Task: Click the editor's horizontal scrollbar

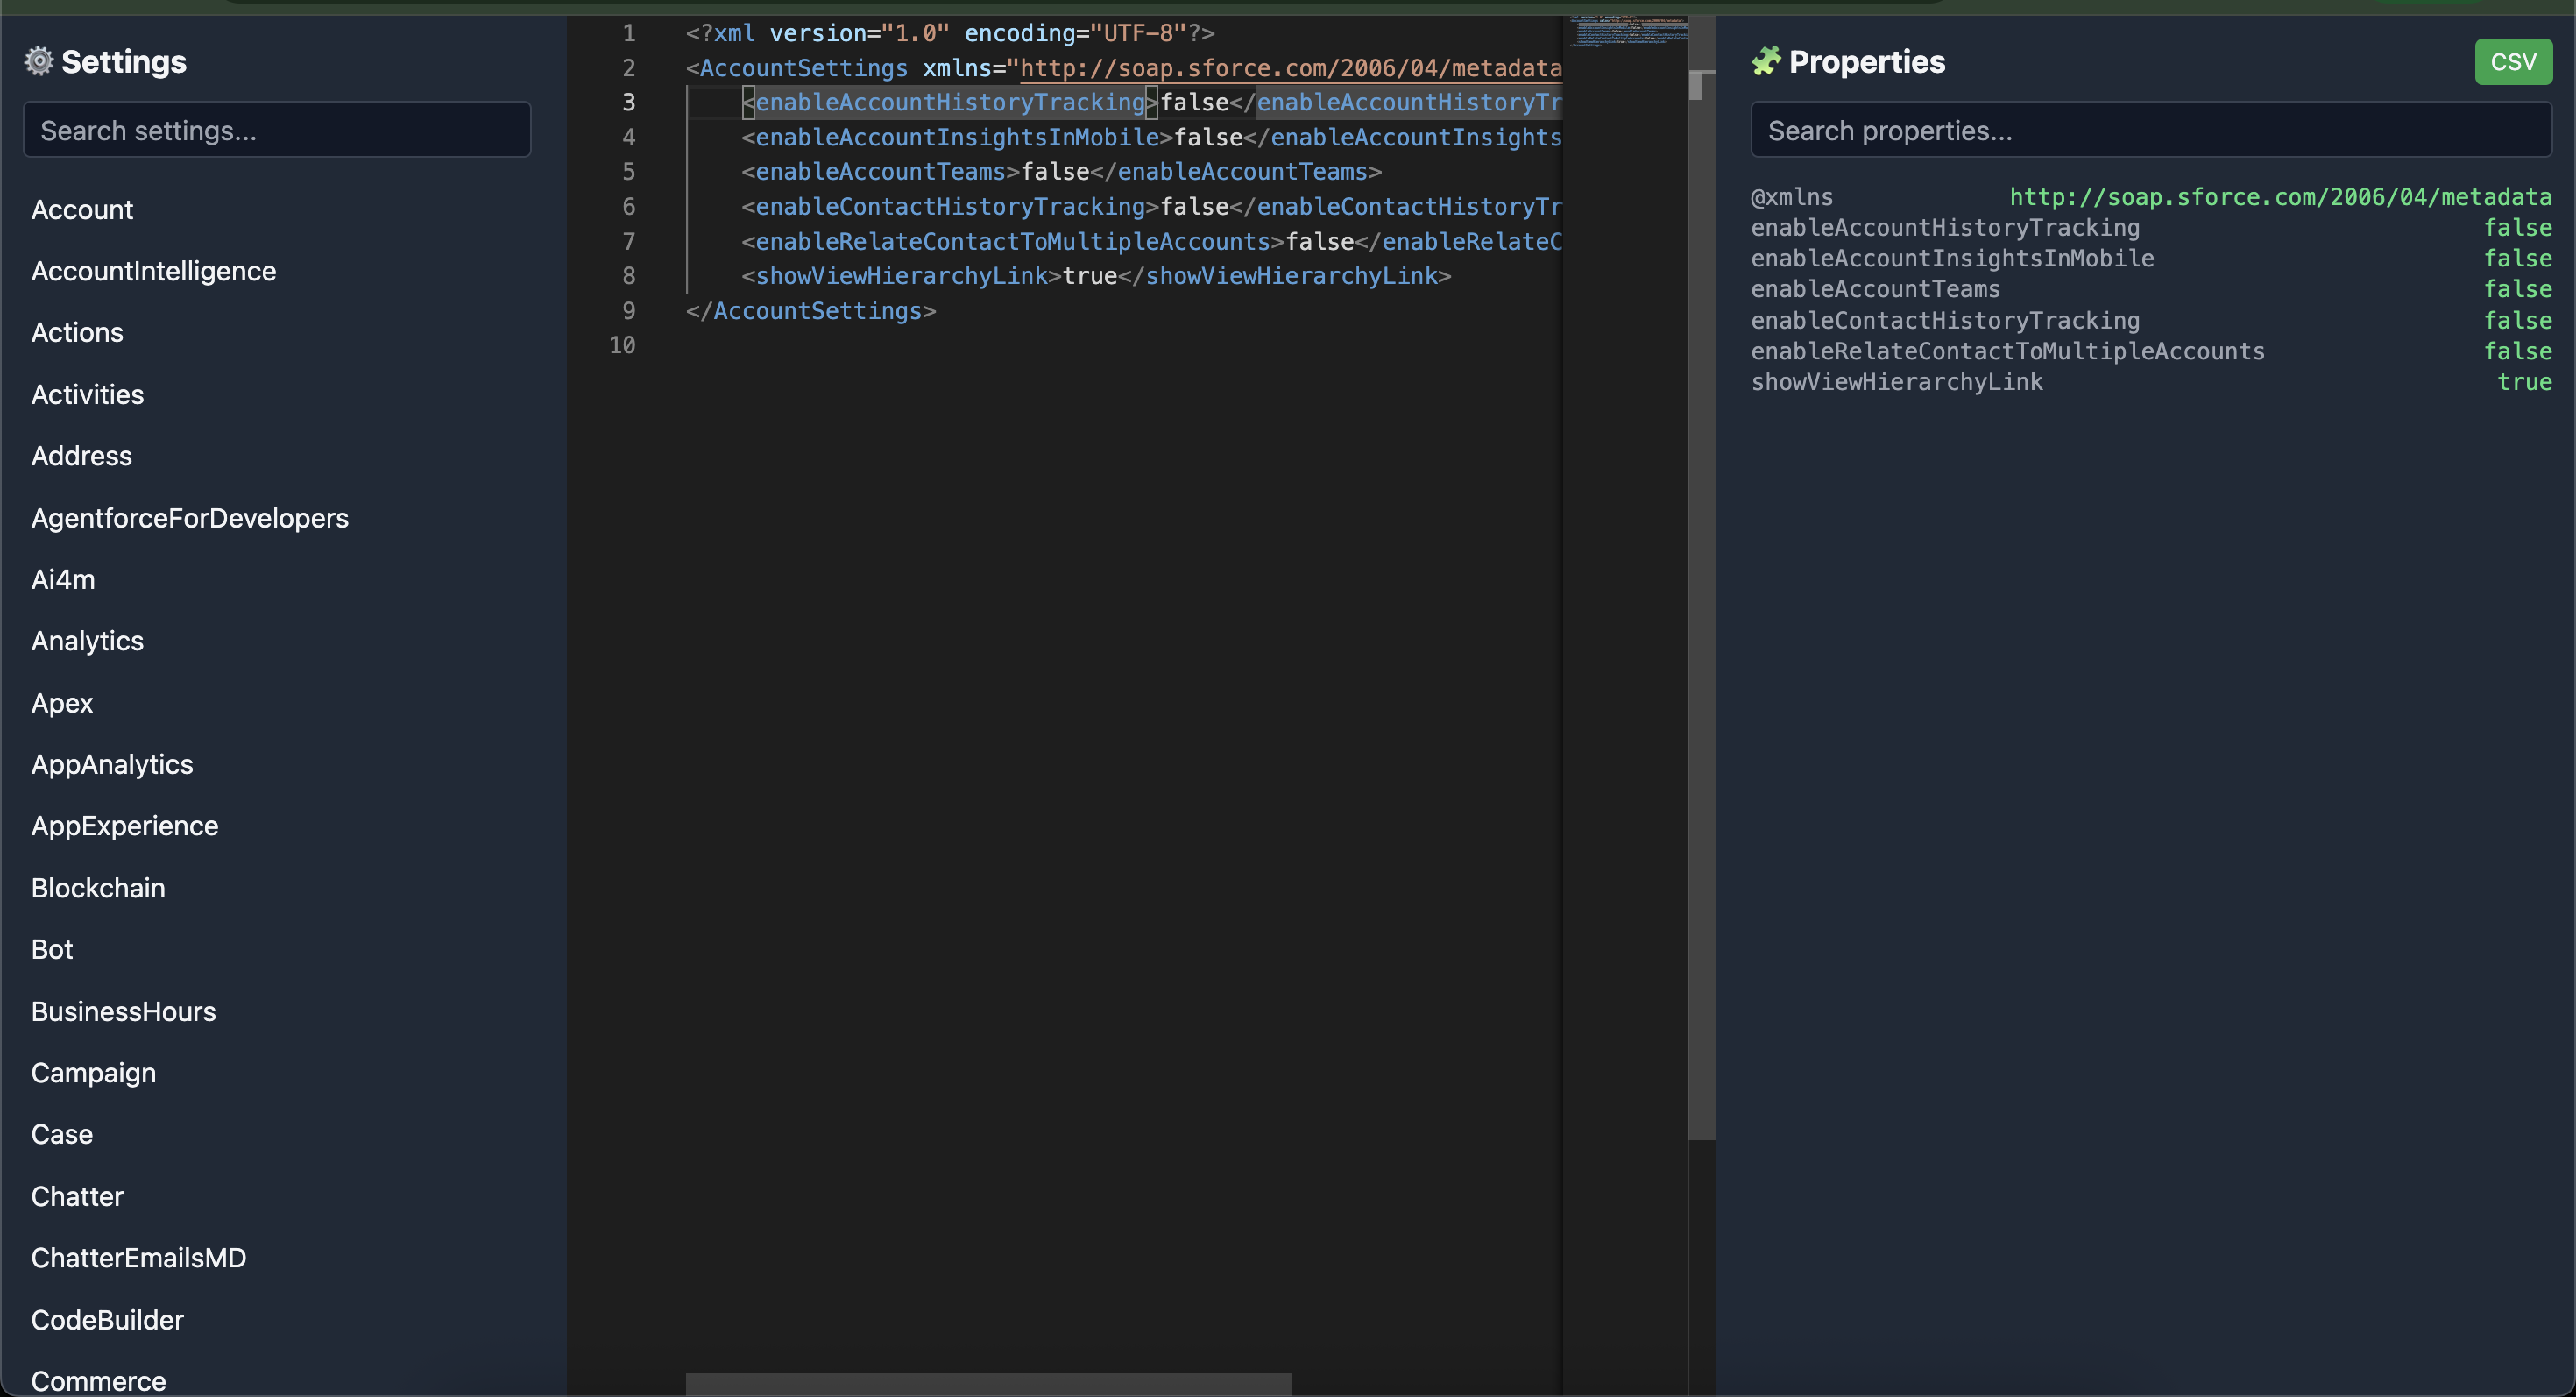Action: 988,1385
